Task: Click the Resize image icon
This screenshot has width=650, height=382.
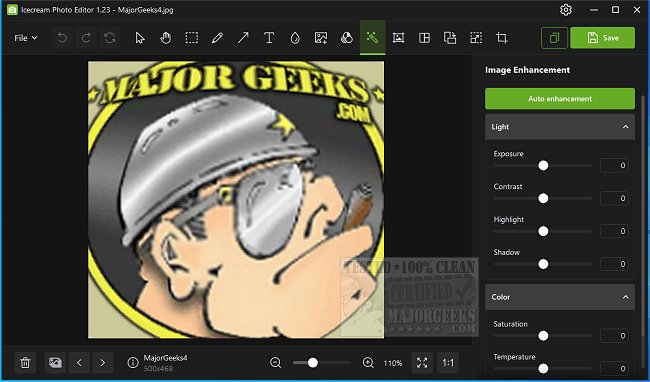Action: 476,38
